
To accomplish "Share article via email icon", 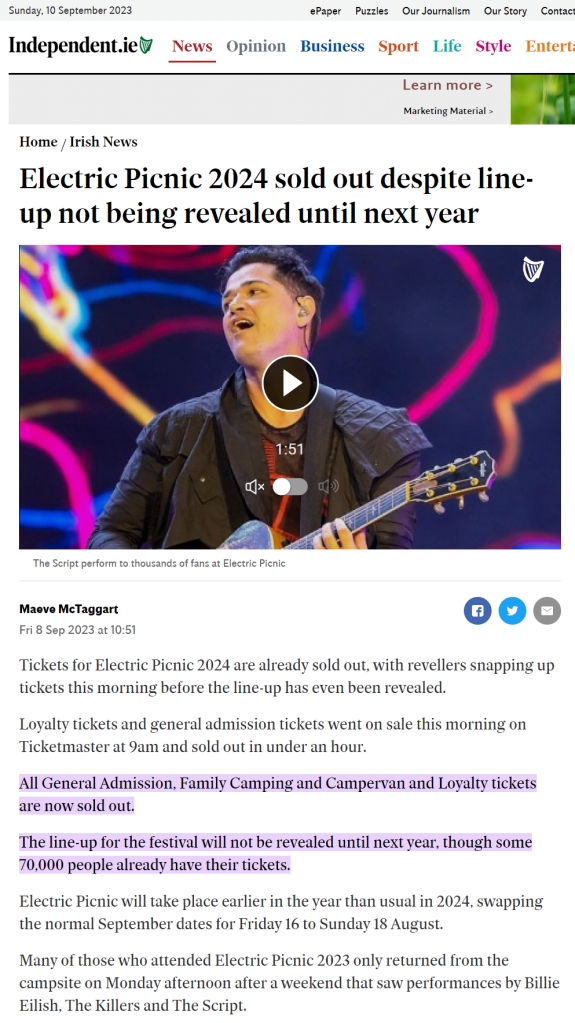I will (547, 611).
